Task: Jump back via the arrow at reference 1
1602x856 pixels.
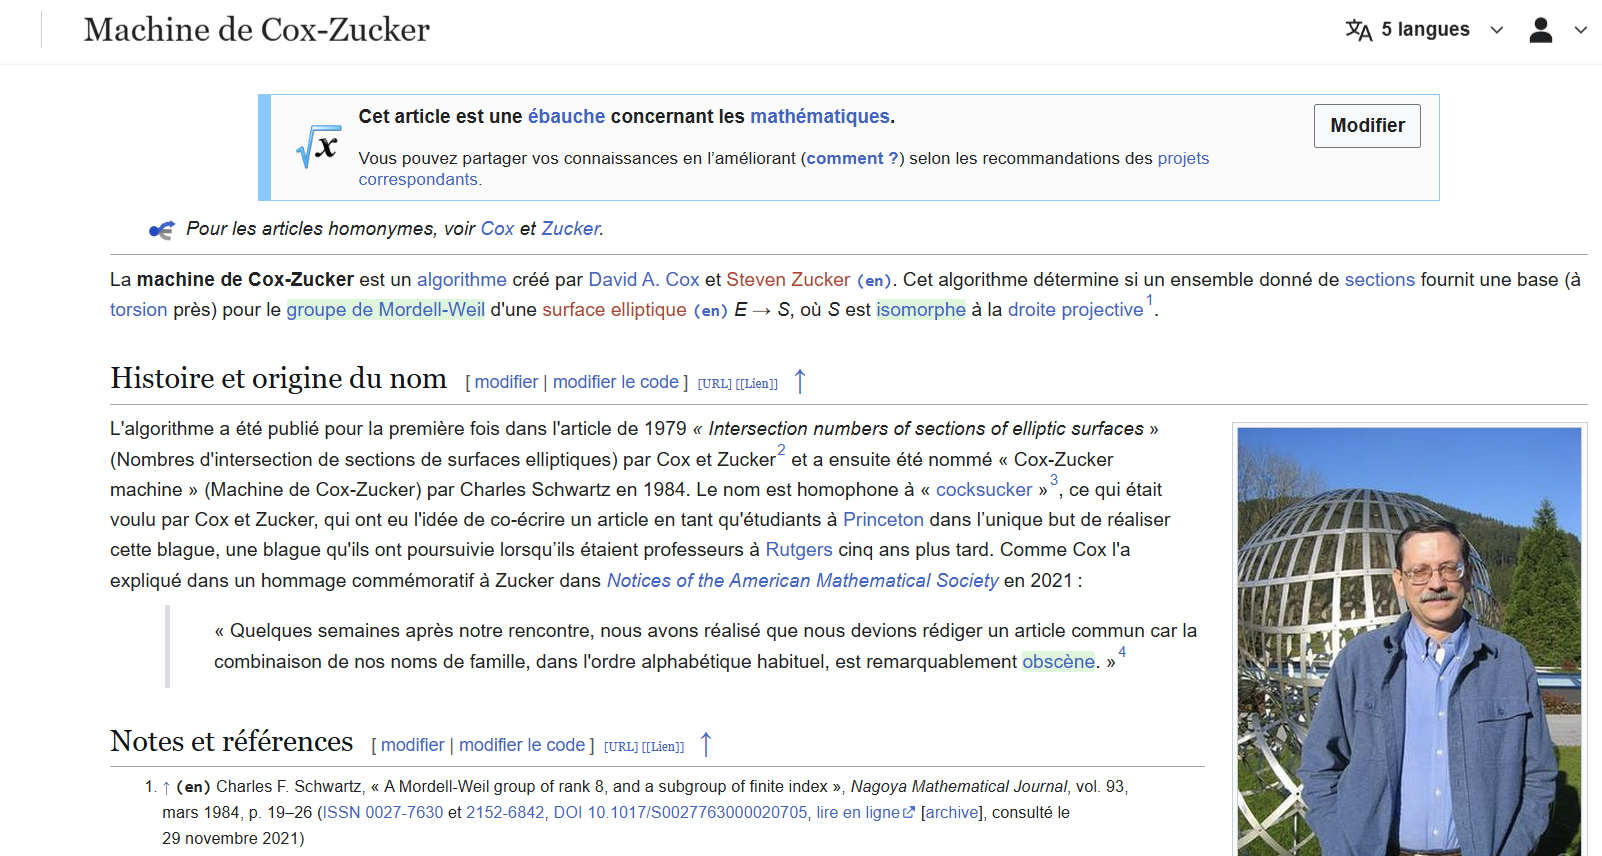Action: click(166, 787)
